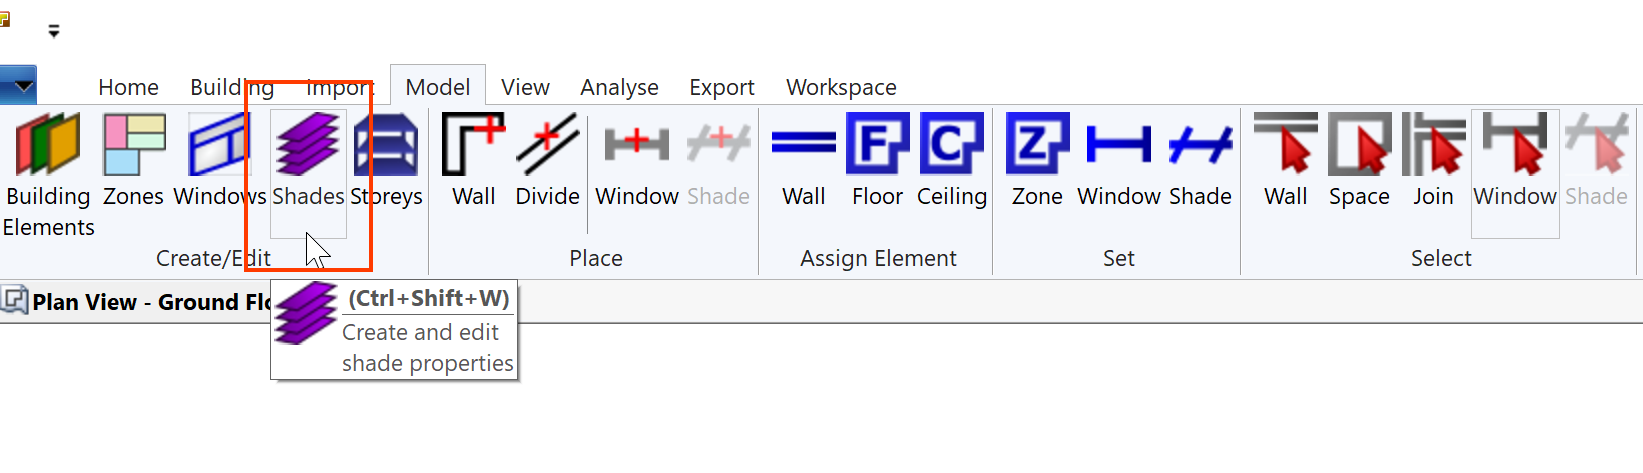Select the Divide tool
The image size is (1643, 473).
click(x=547, y=162)
